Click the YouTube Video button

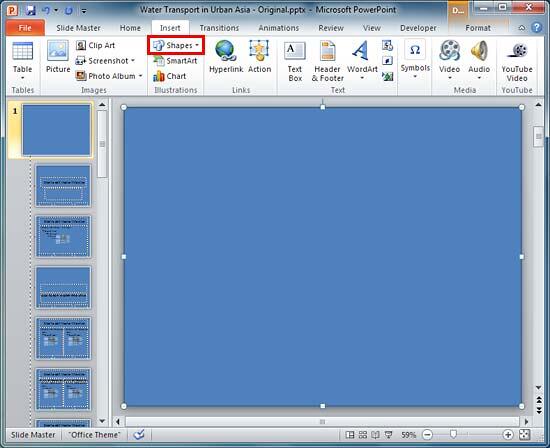(x=517, y=61)
